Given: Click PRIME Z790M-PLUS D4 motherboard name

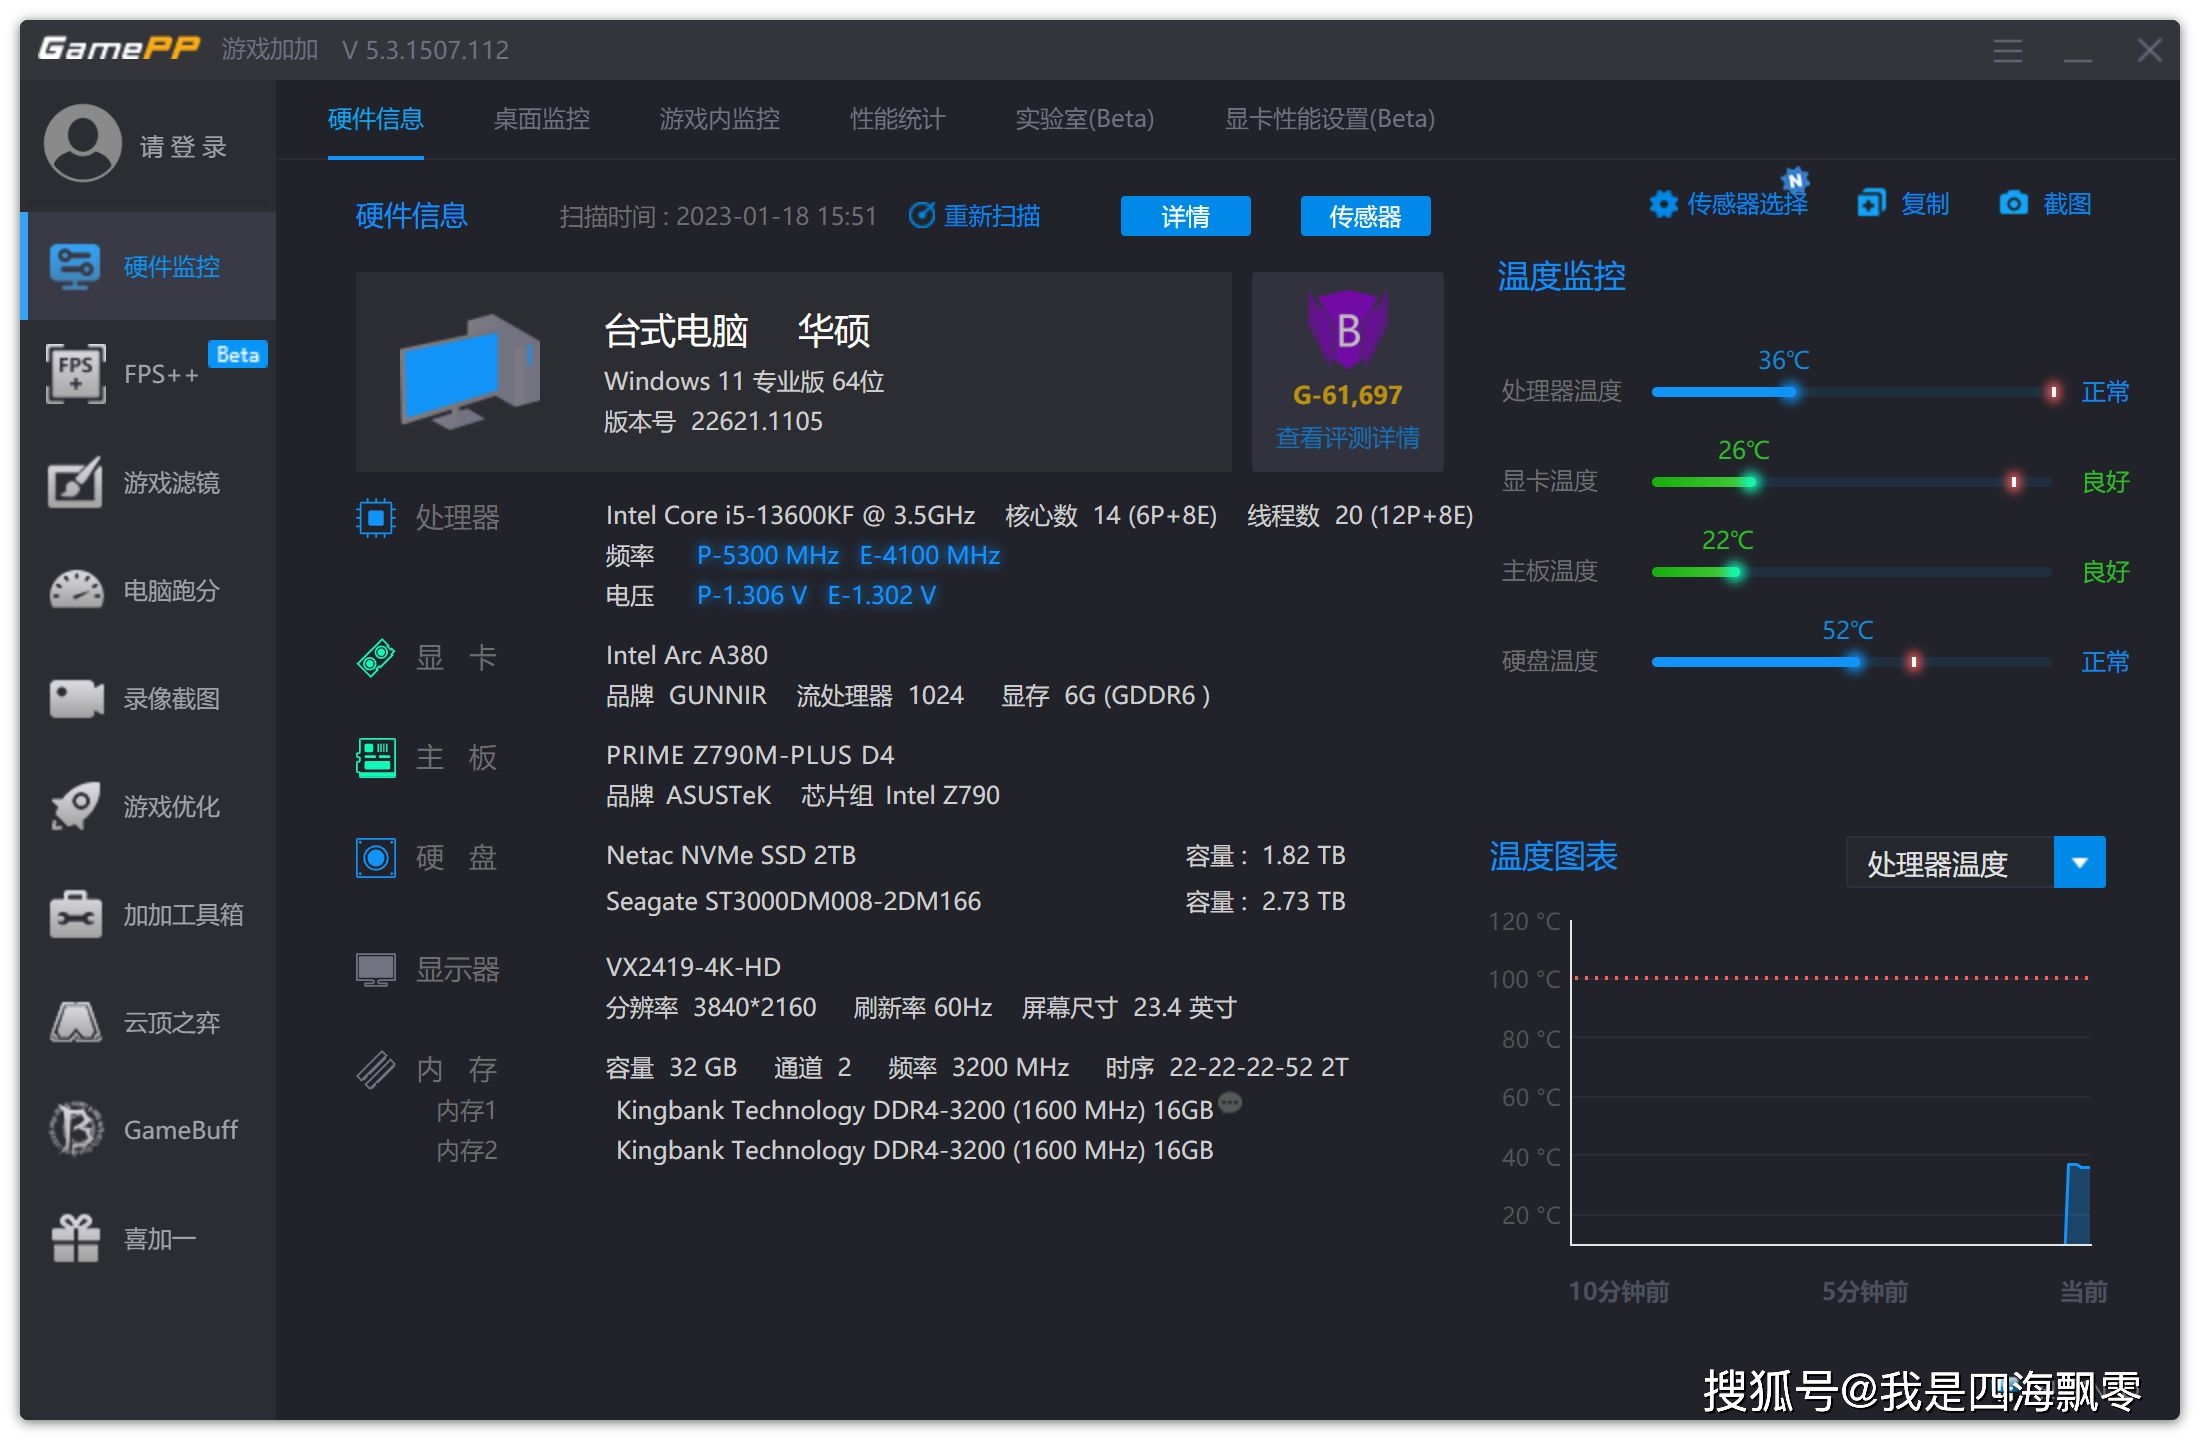Looking at the screenshot, I should (x=750, y=755).
